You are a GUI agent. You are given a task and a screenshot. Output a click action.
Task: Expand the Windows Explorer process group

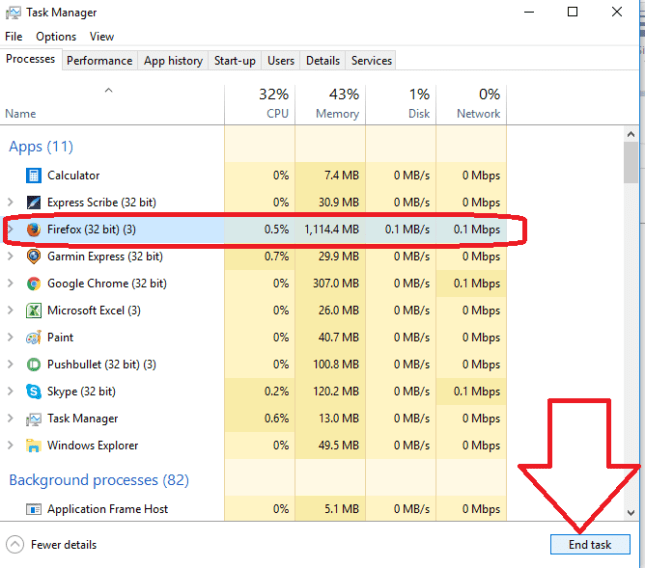pos(10,446)
